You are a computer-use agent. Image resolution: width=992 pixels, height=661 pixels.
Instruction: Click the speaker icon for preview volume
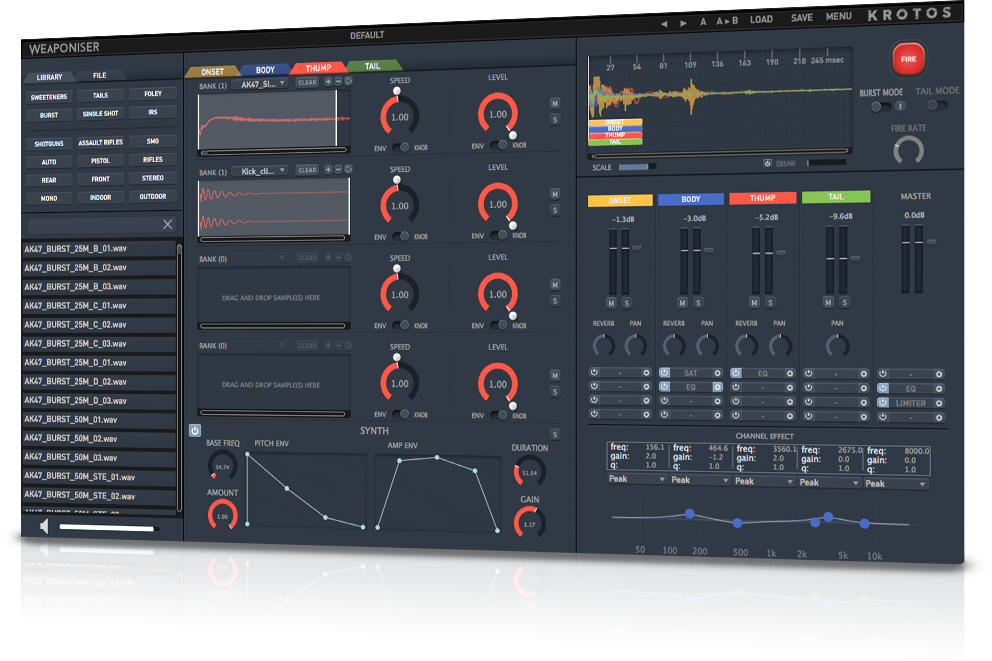(x=44, y=526)
